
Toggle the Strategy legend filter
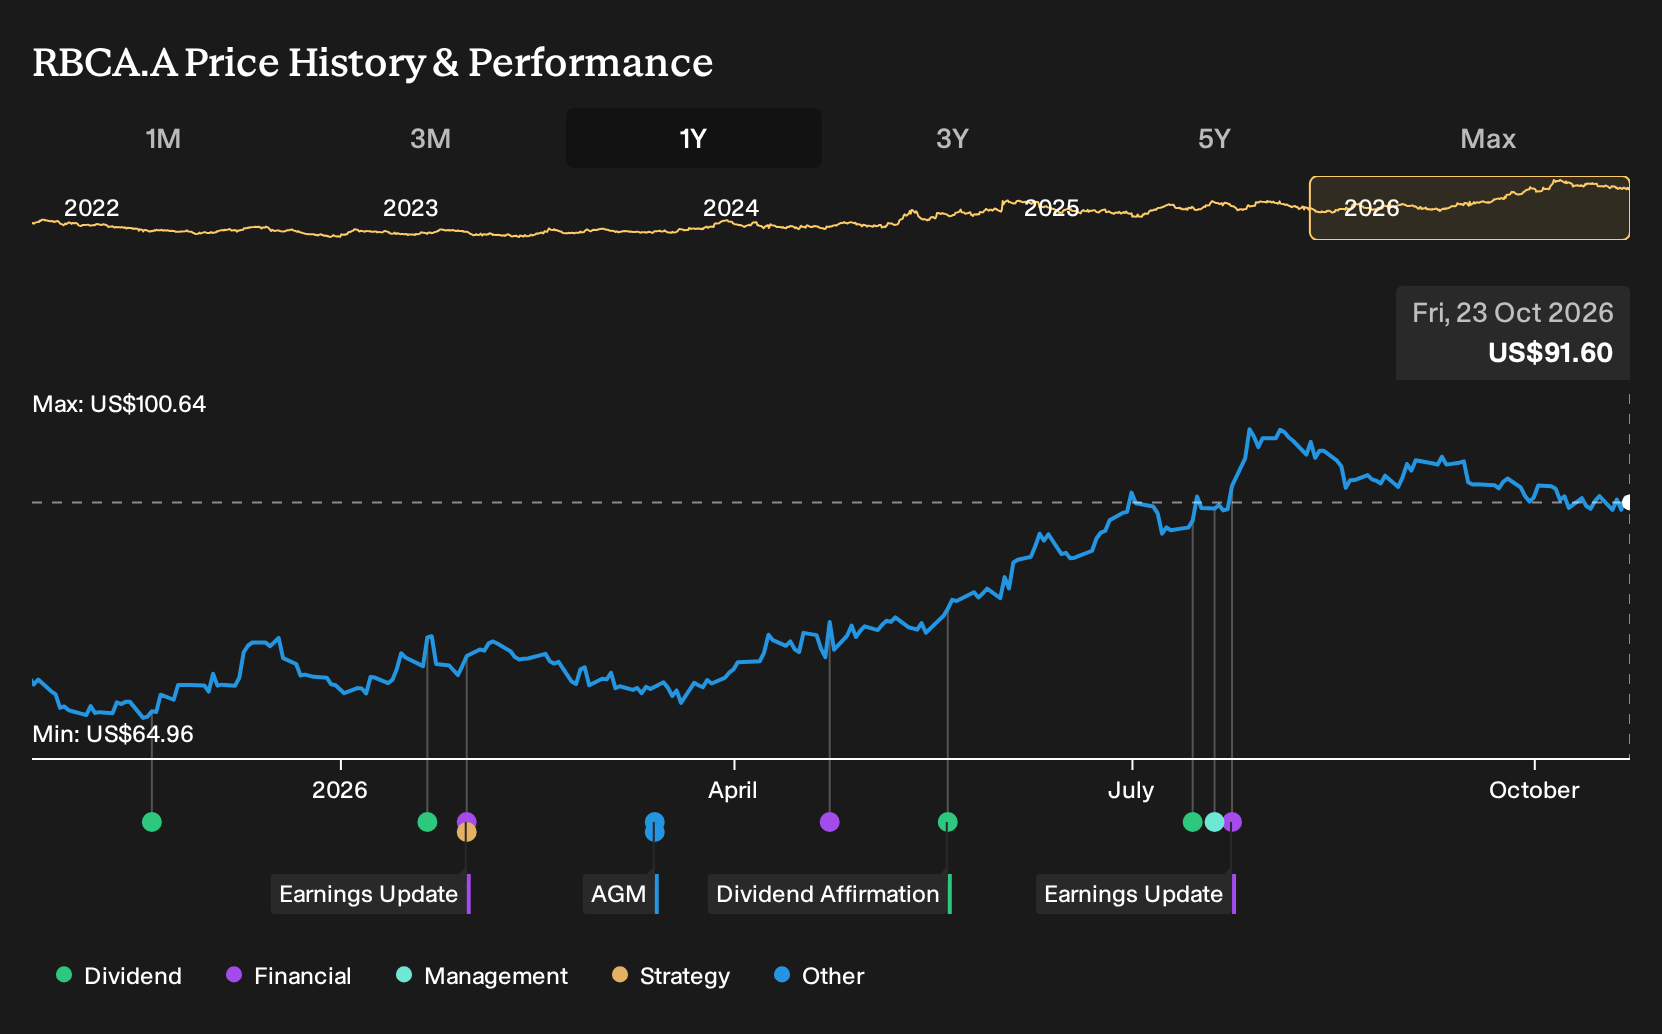tap(671, 976)
